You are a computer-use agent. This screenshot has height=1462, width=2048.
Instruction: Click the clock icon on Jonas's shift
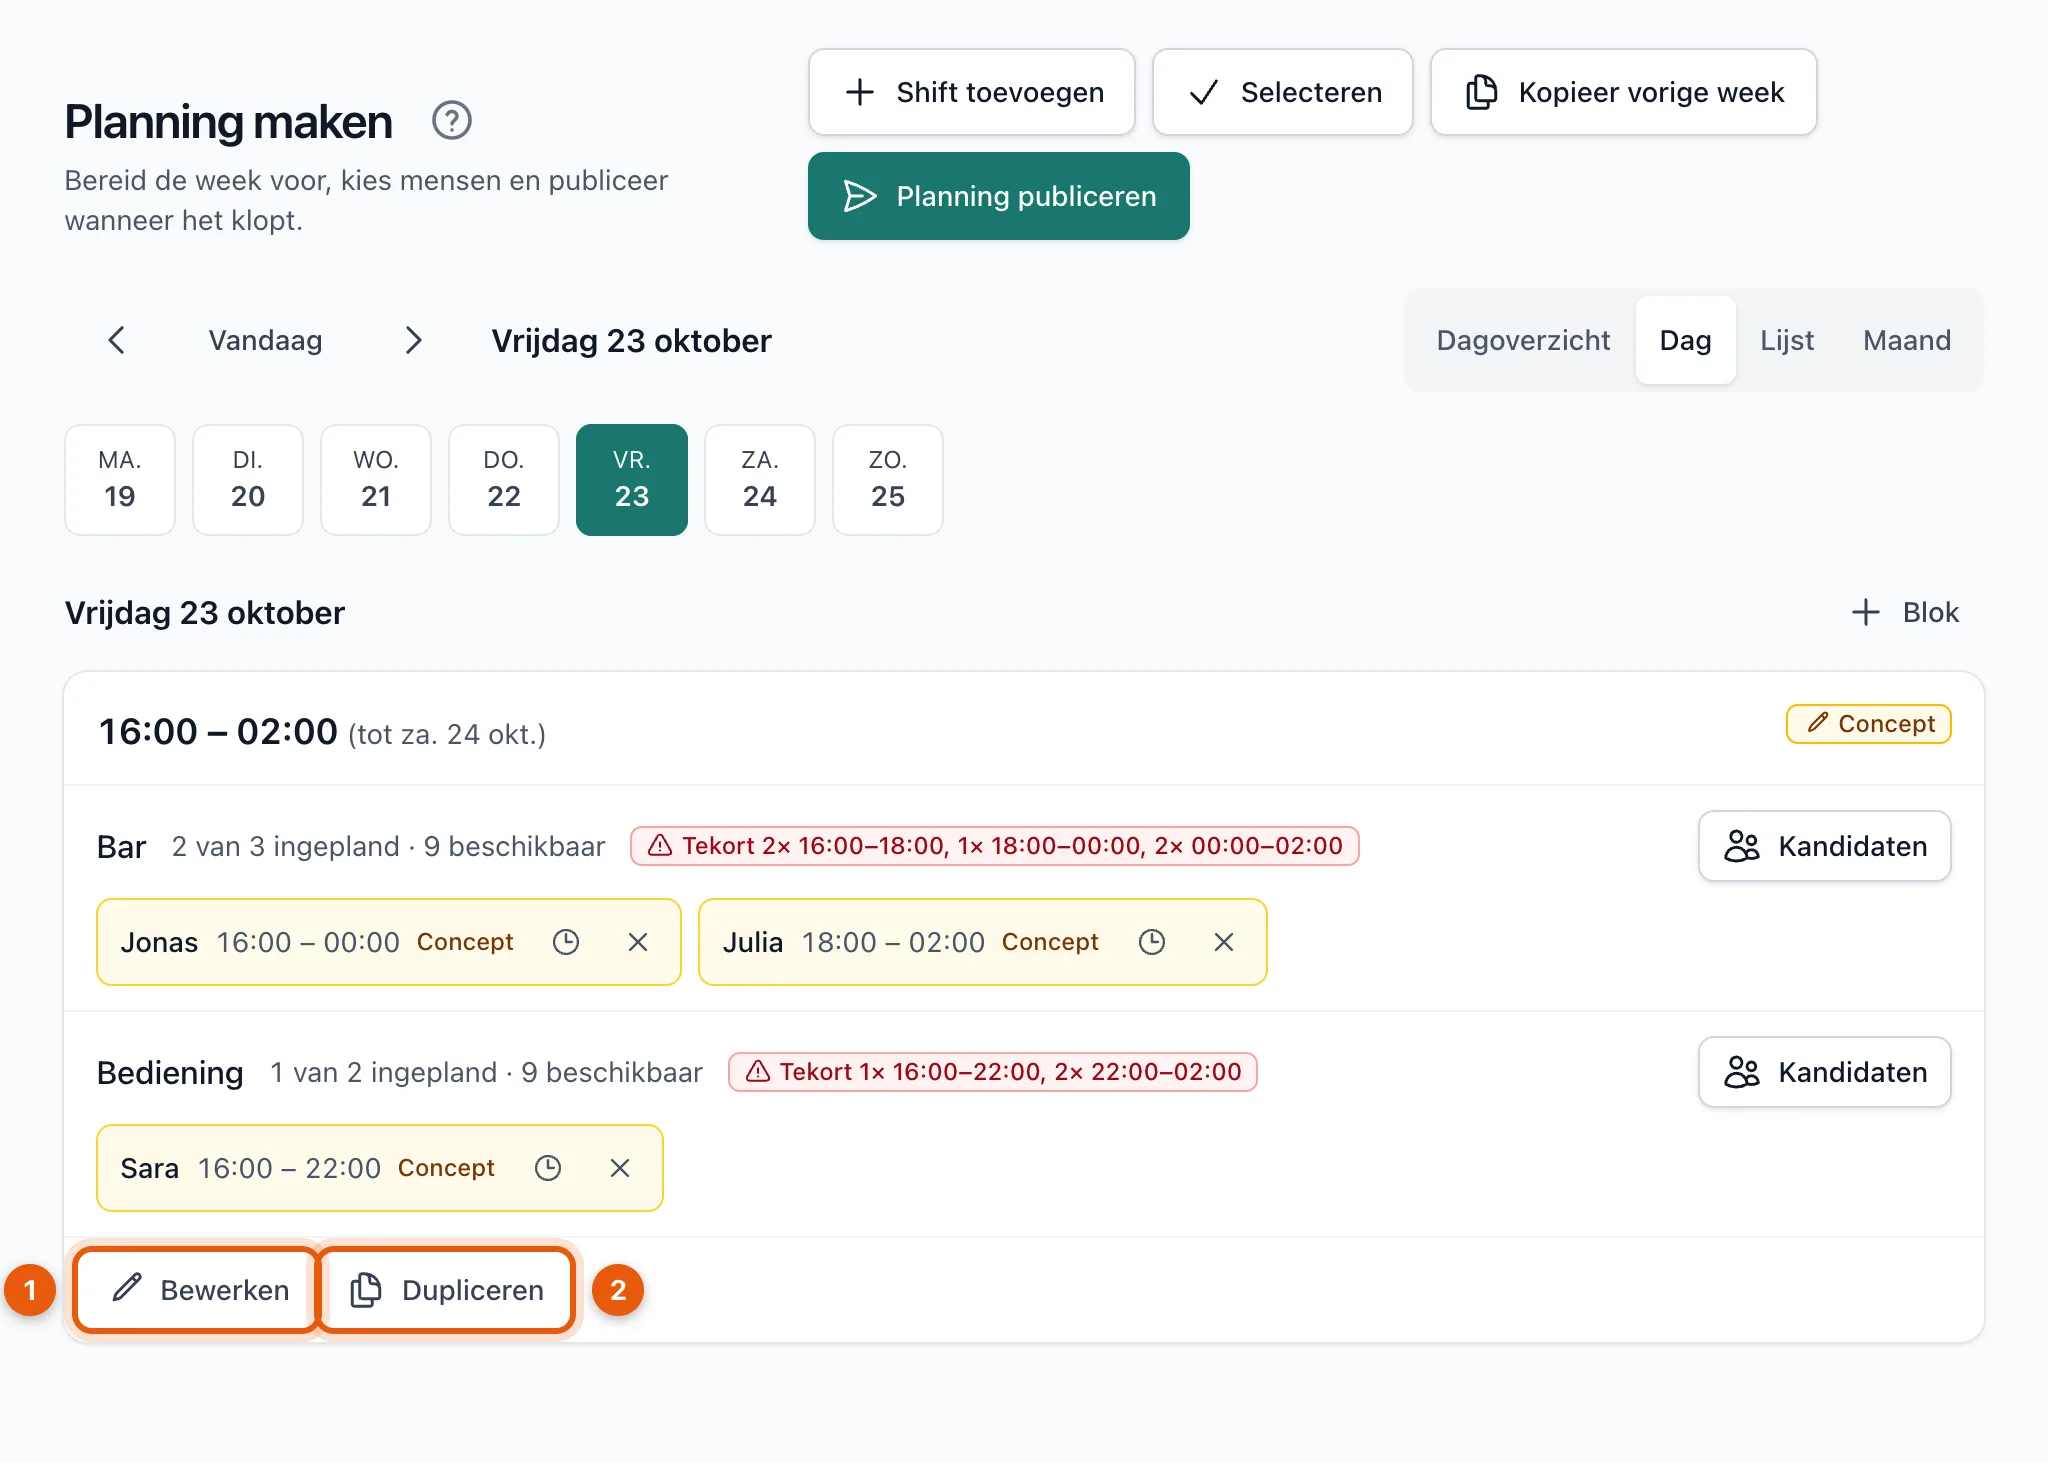tap(566, 942)
